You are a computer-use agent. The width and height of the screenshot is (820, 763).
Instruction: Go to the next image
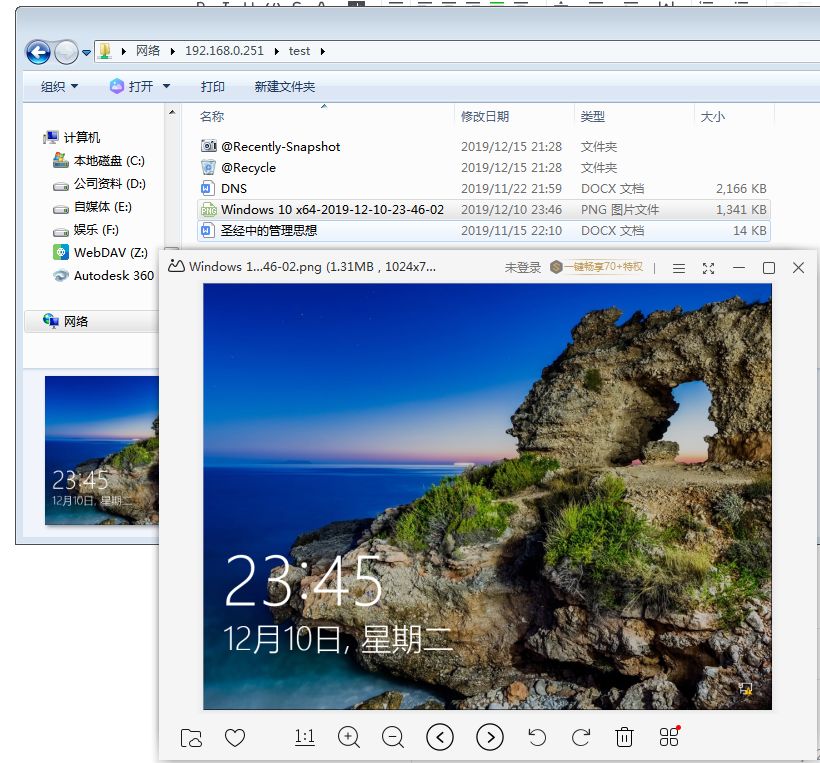(489, 738)
